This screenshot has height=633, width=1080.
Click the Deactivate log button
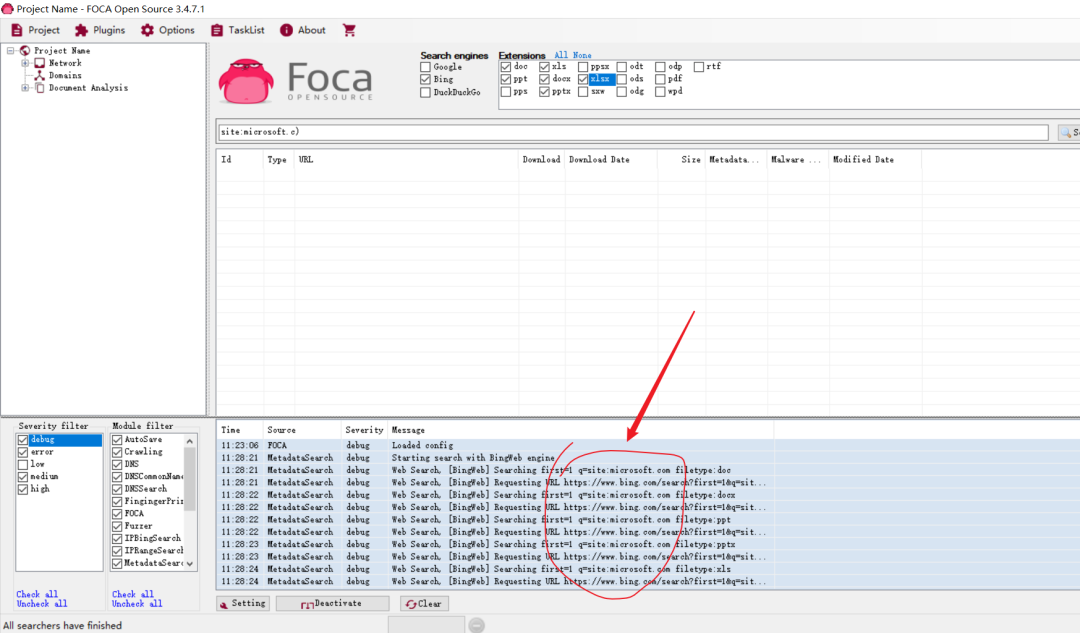coord(332,603)
